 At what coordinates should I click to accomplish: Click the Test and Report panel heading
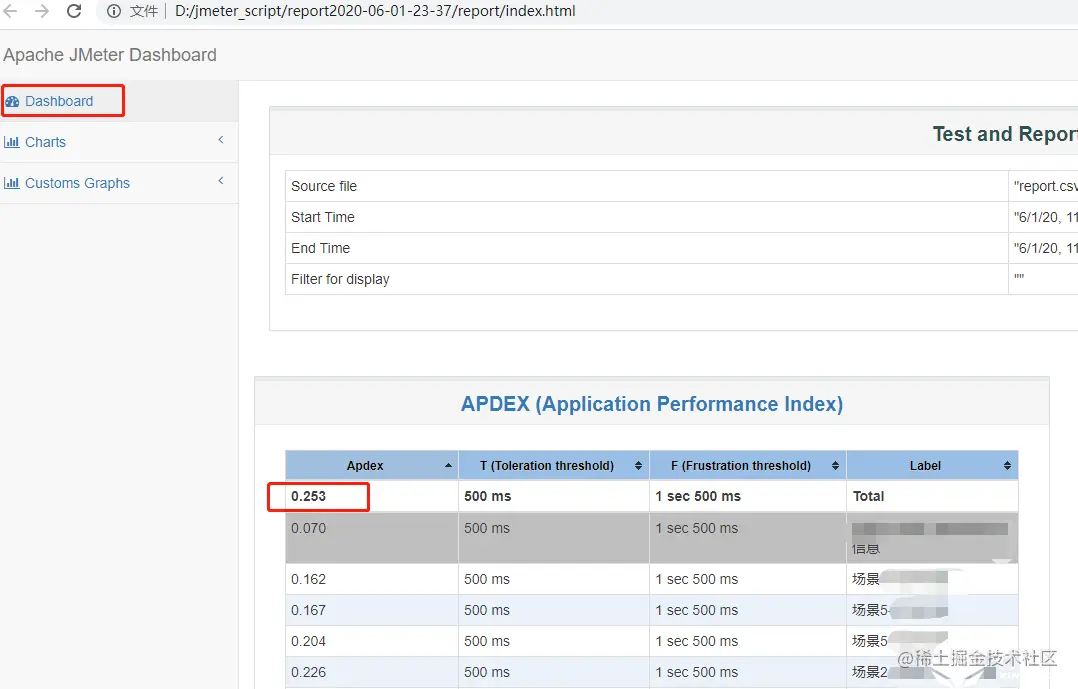(1005, 134)
